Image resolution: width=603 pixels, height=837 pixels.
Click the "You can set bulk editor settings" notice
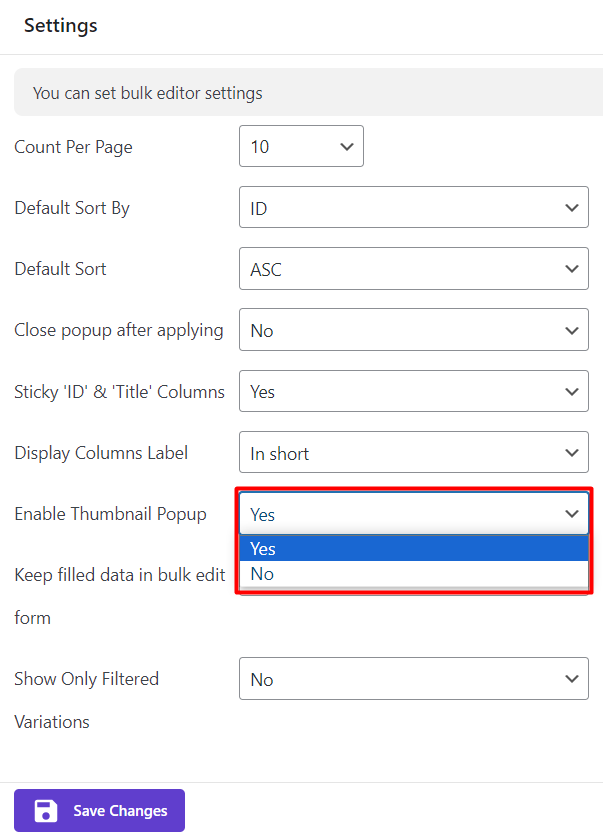coord(148,93)
